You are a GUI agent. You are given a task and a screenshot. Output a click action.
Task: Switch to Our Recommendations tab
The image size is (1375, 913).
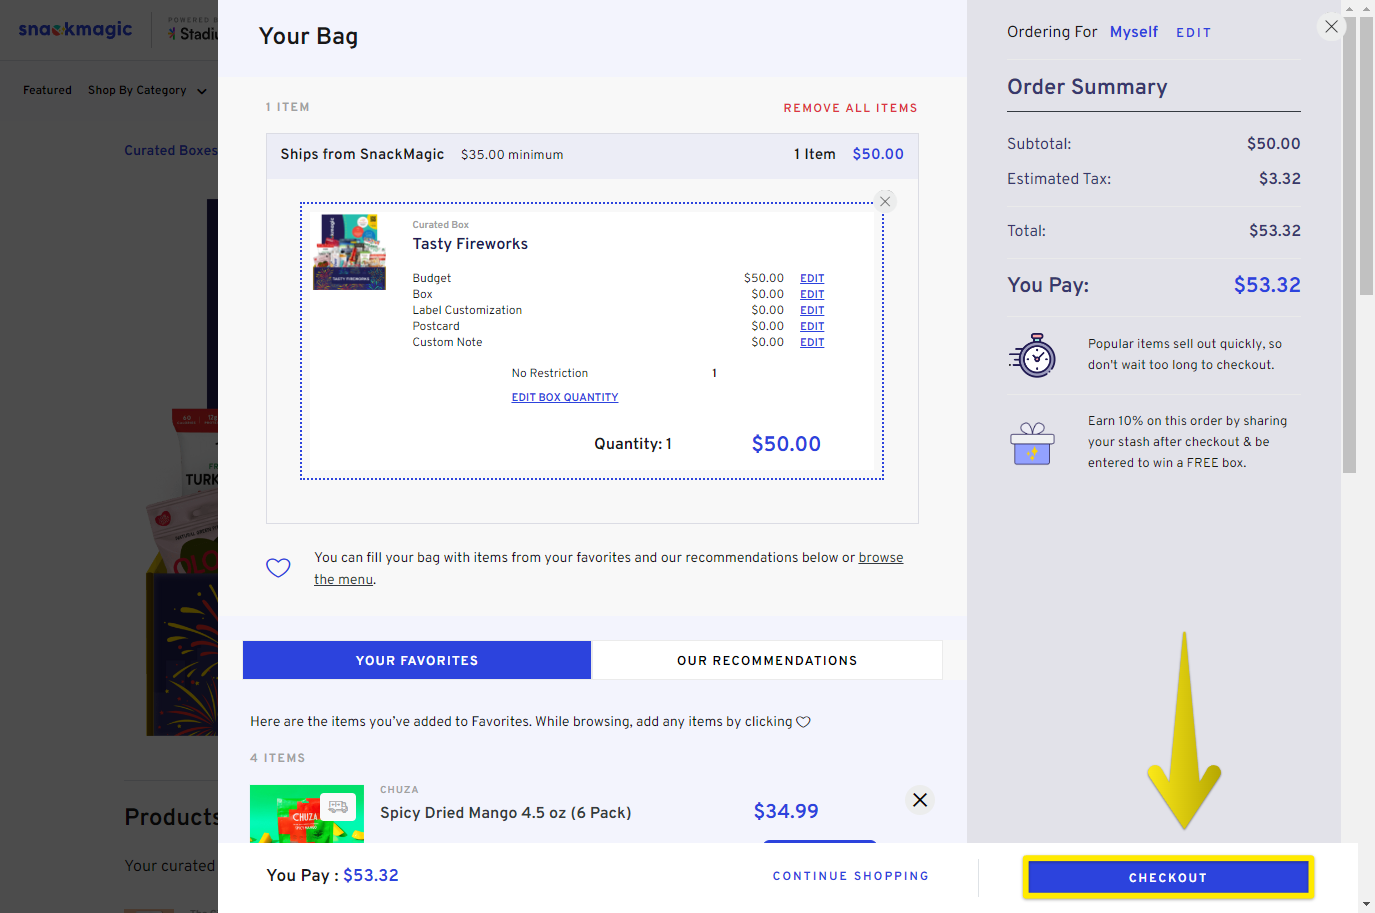[x=767, y=660]
